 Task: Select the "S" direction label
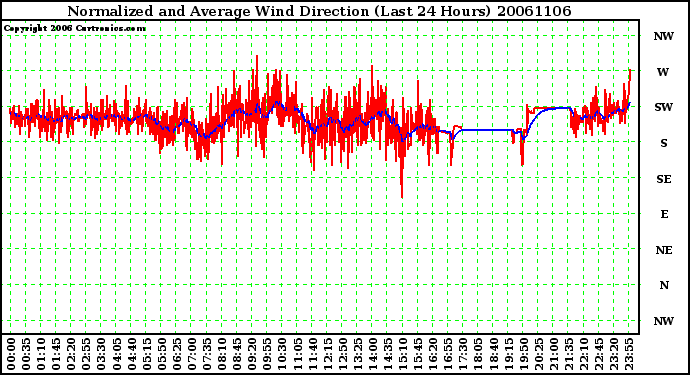tap(664, 143)
